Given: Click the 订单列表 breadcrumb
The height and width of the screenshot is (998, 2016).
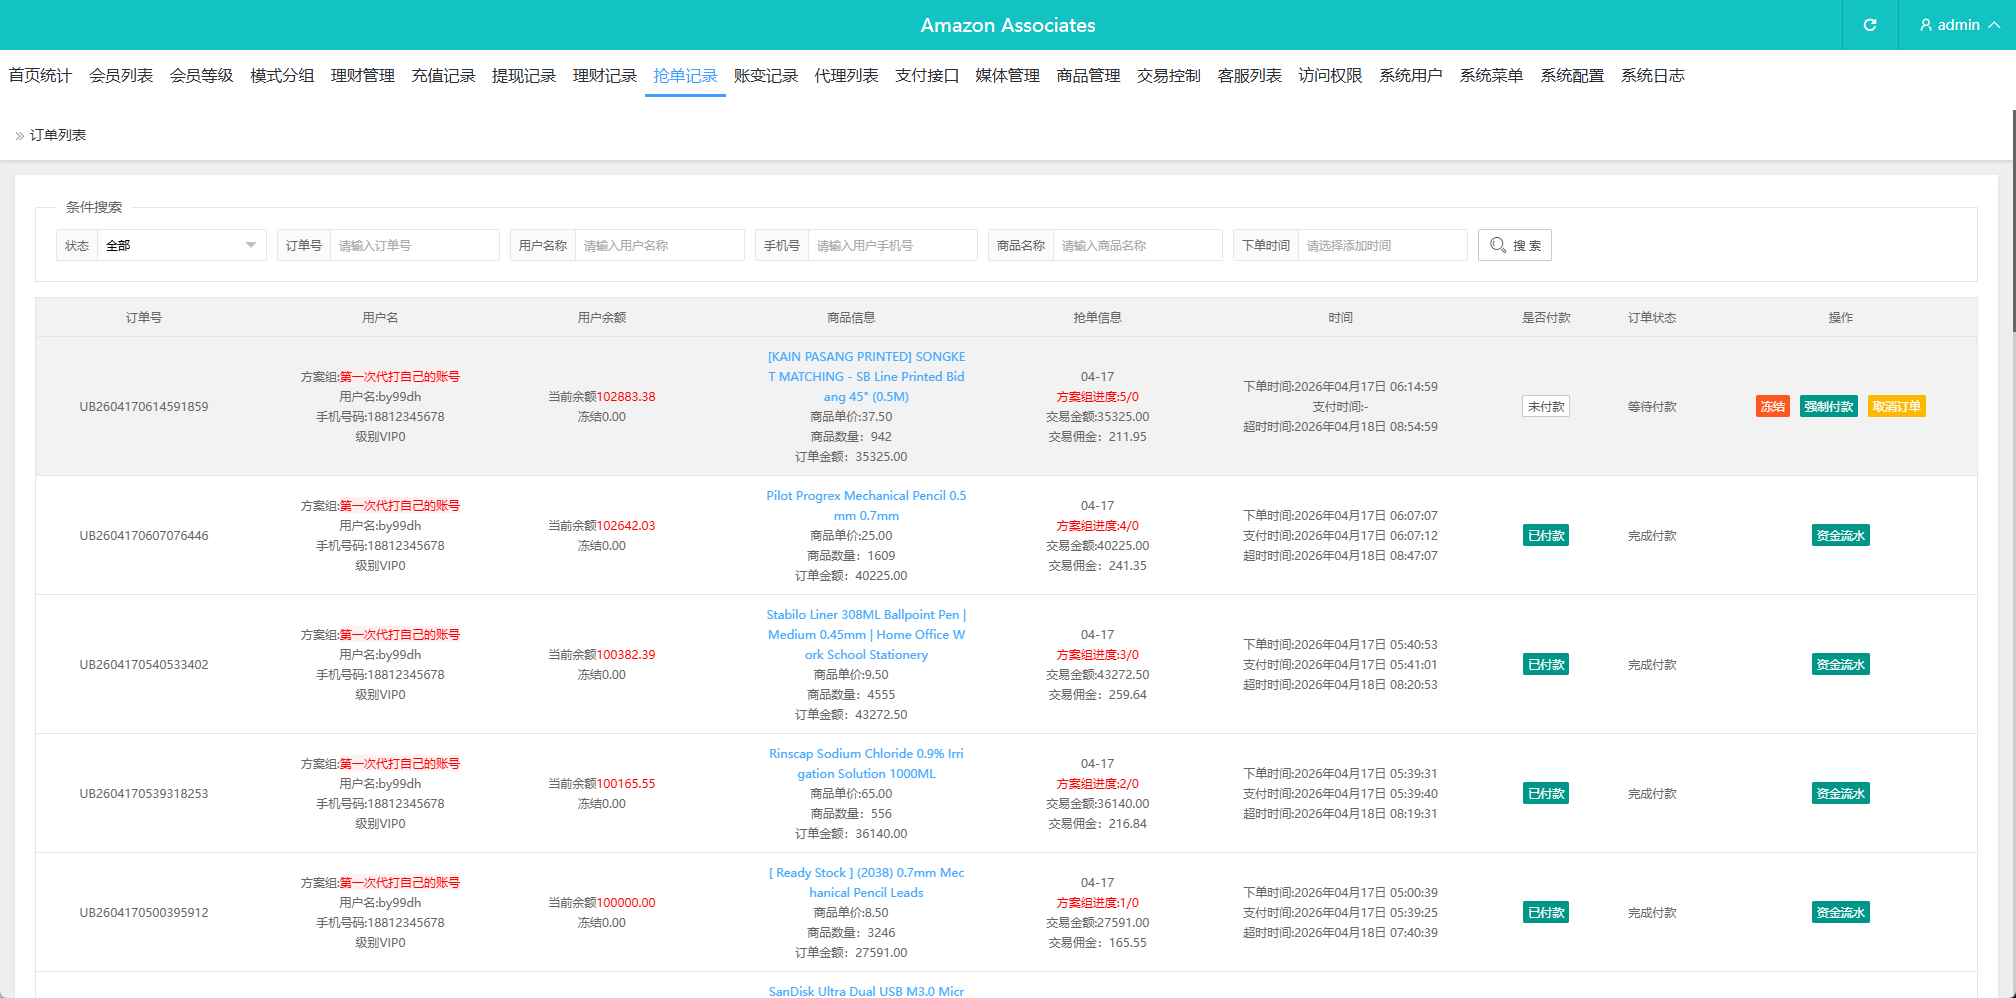Looking at the screenshot, I should tap(58, 135).
